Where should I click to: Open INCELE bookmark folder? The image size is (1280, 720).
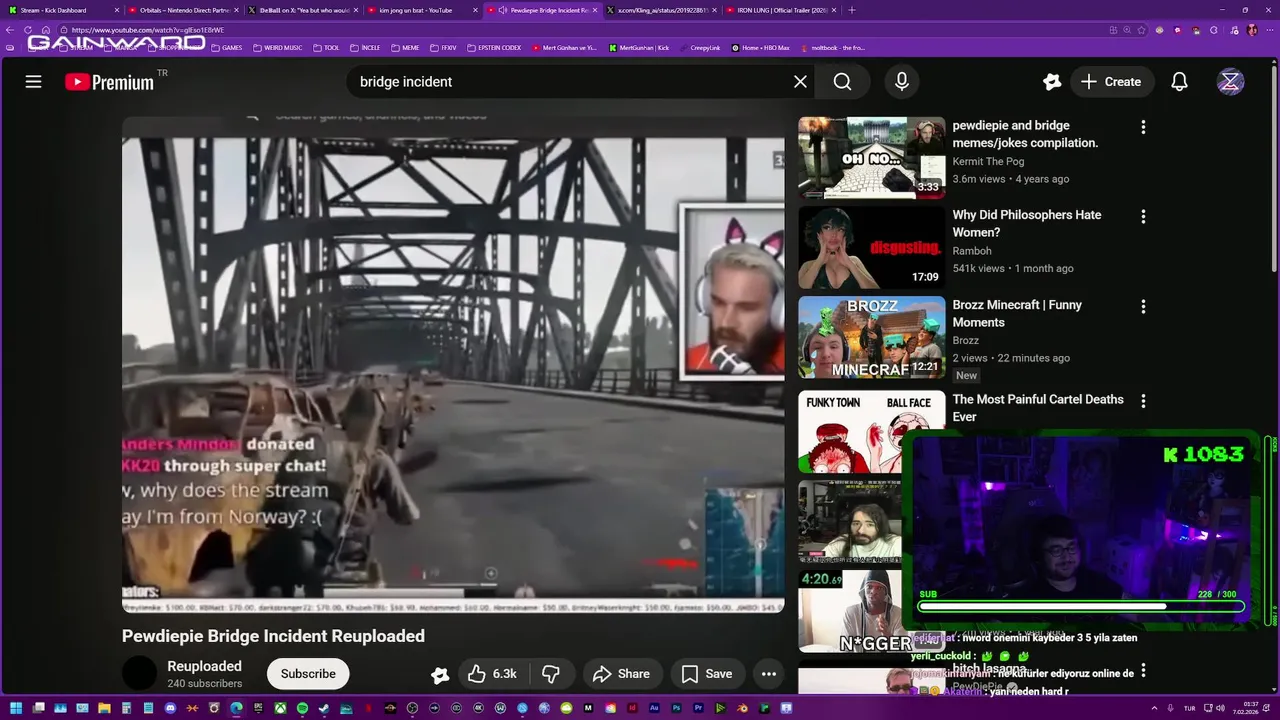[365, 48]
